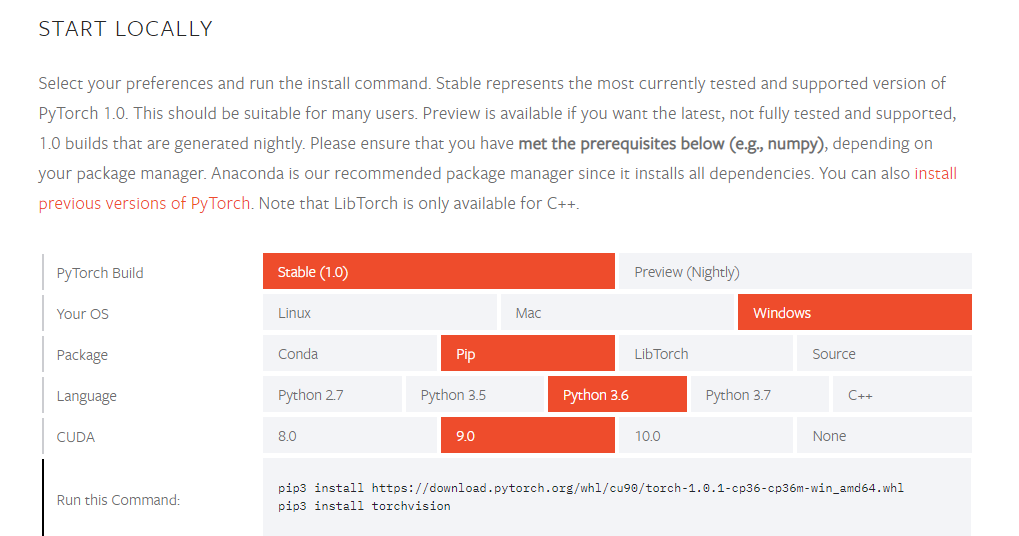Select None for CUDA

click(884, 436)
